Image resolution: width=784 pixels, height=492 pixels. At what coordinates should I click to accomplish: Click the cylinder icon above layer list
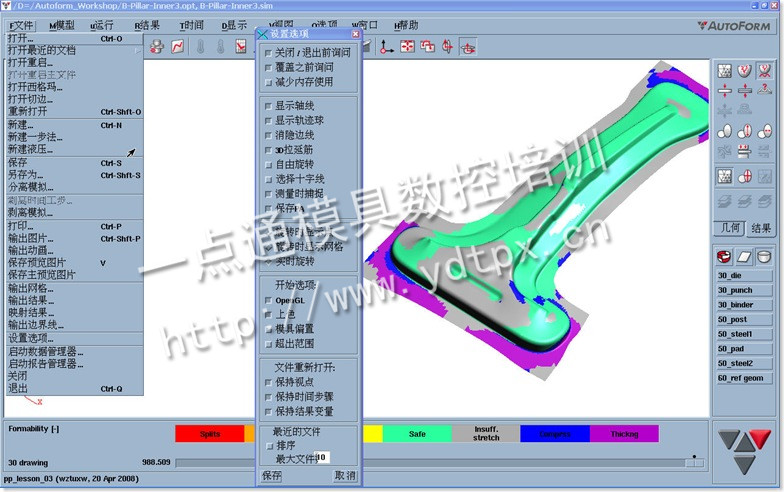click(x=763, y=257)
